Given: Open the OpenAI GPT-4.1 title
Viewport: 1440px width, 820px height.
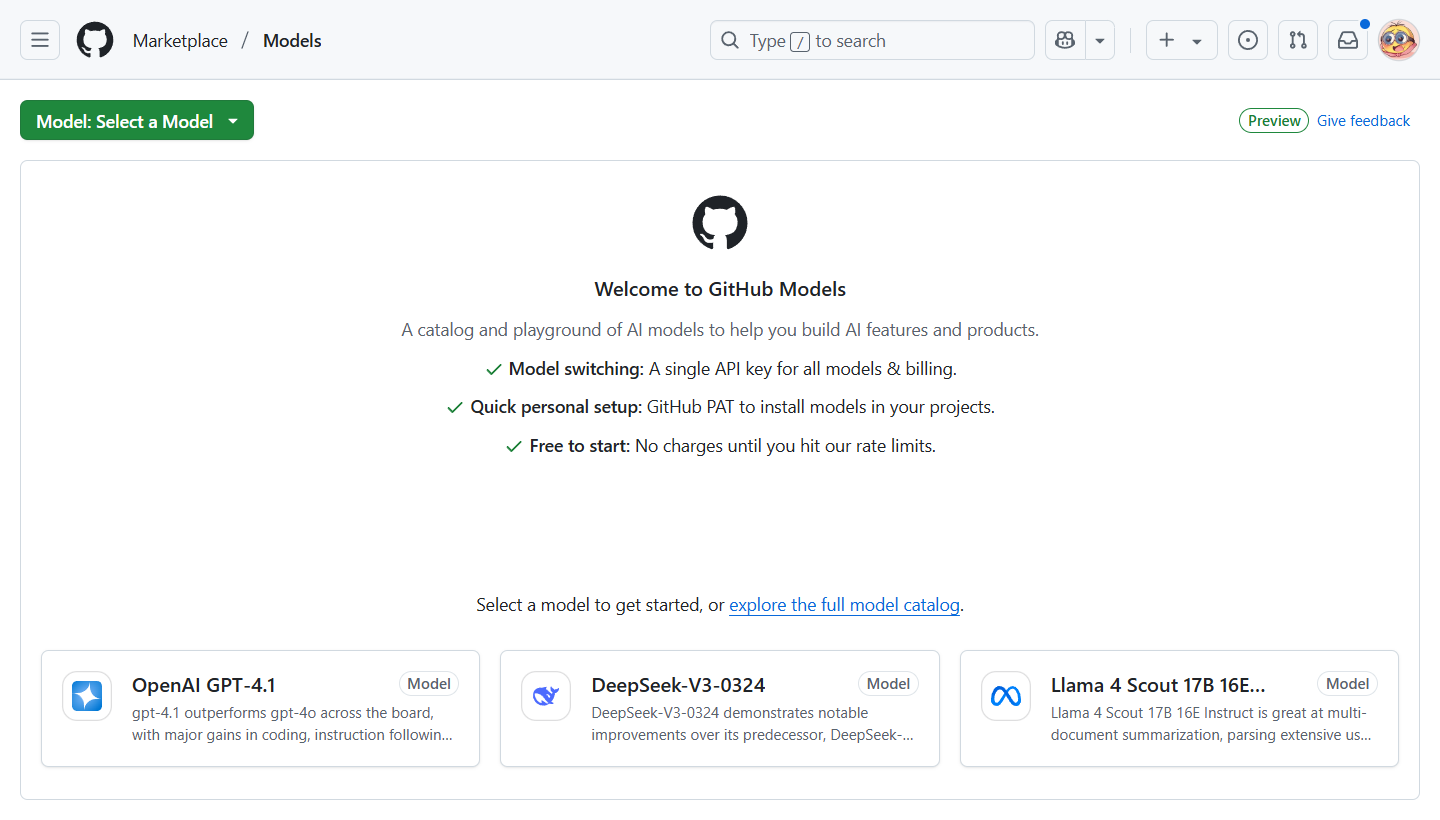Looking at the screenshot, I should (204, 685).
